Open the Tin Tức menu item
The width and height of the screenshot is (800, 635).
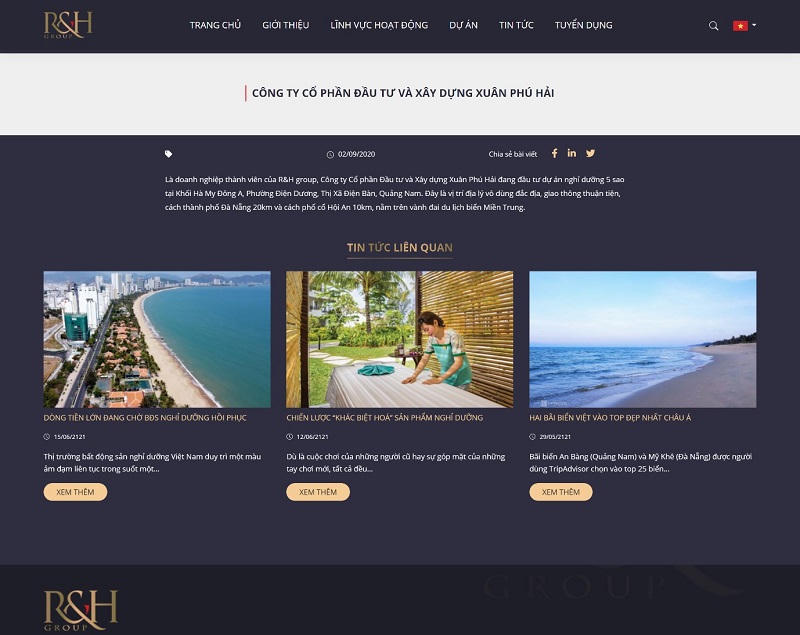[516, 25]
